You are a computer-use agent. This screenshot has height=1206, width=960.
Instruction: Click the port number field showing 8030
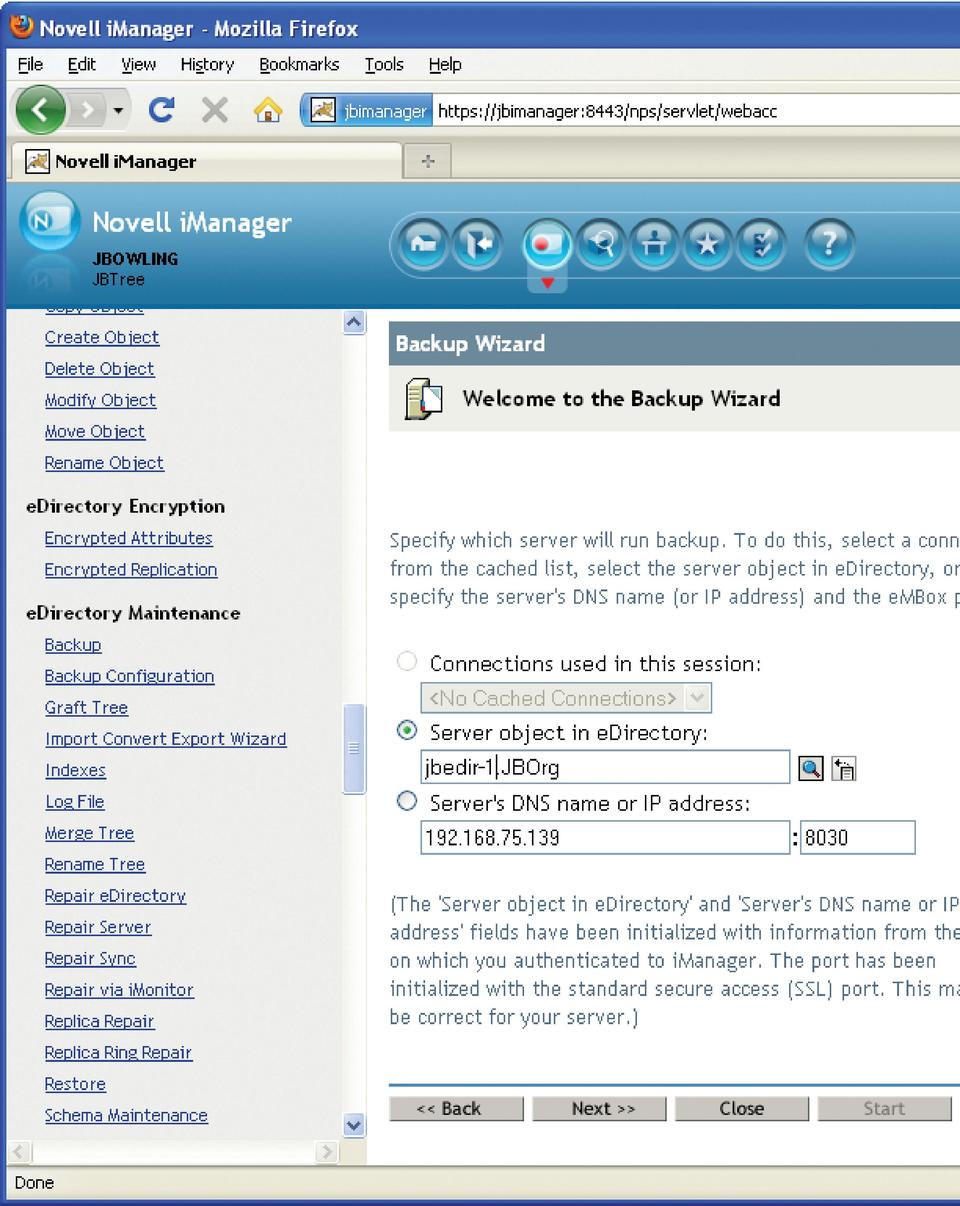click(857, 837)
